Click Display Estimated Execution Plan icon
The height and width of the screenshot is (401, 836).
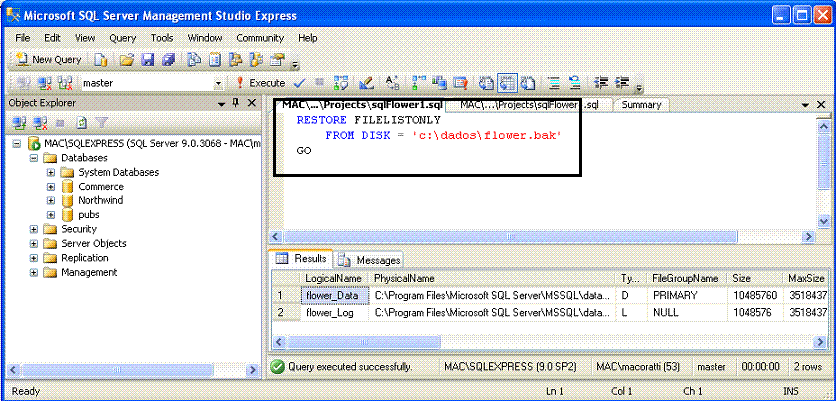click(x=341, y=83)
